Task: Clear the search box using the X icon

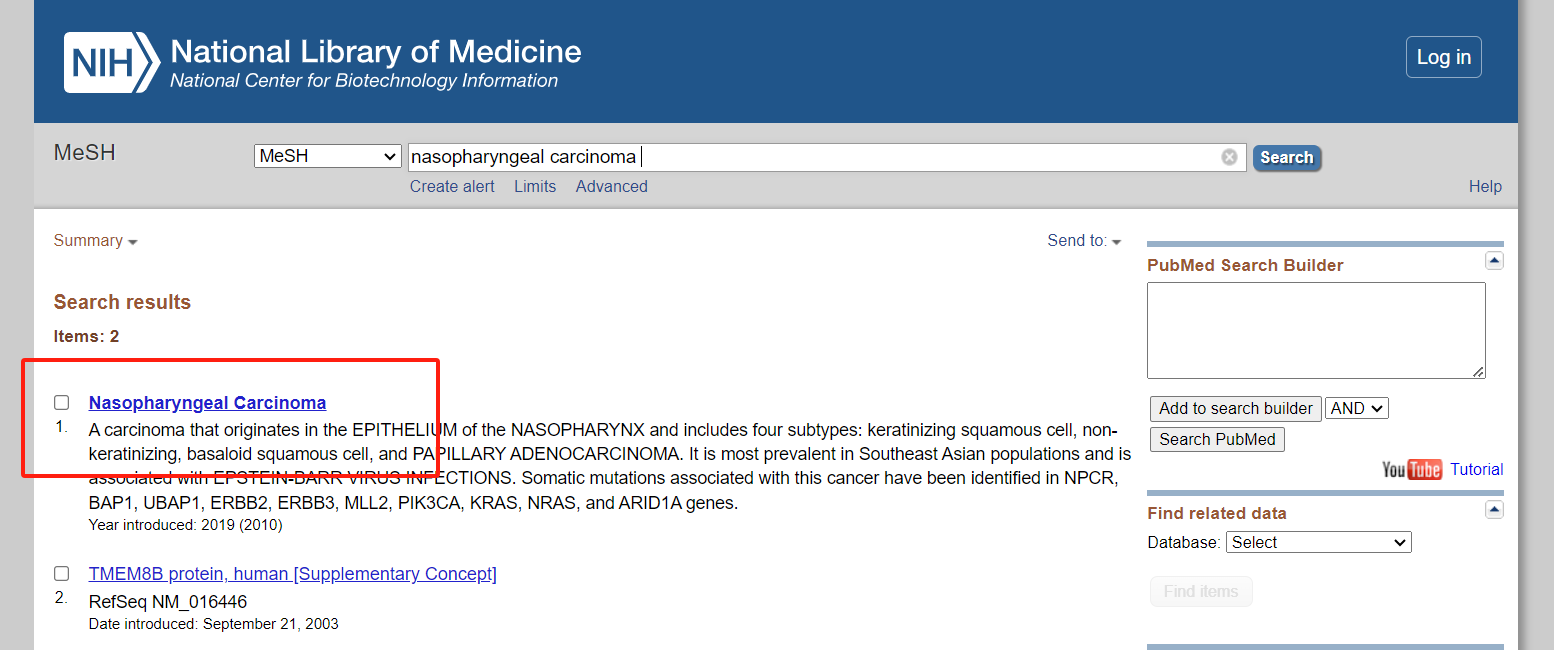Action: coord(1229,156)
